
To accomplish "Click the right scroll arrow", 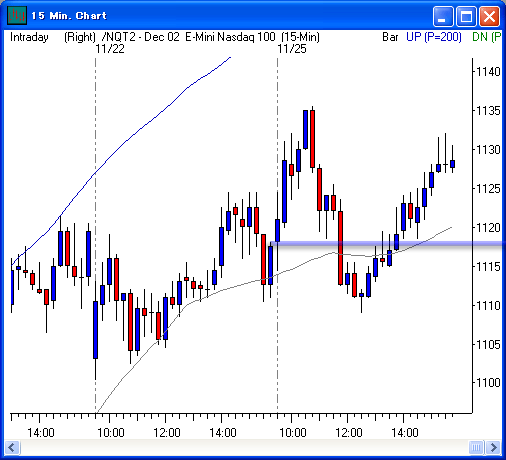I will [493, 447].
